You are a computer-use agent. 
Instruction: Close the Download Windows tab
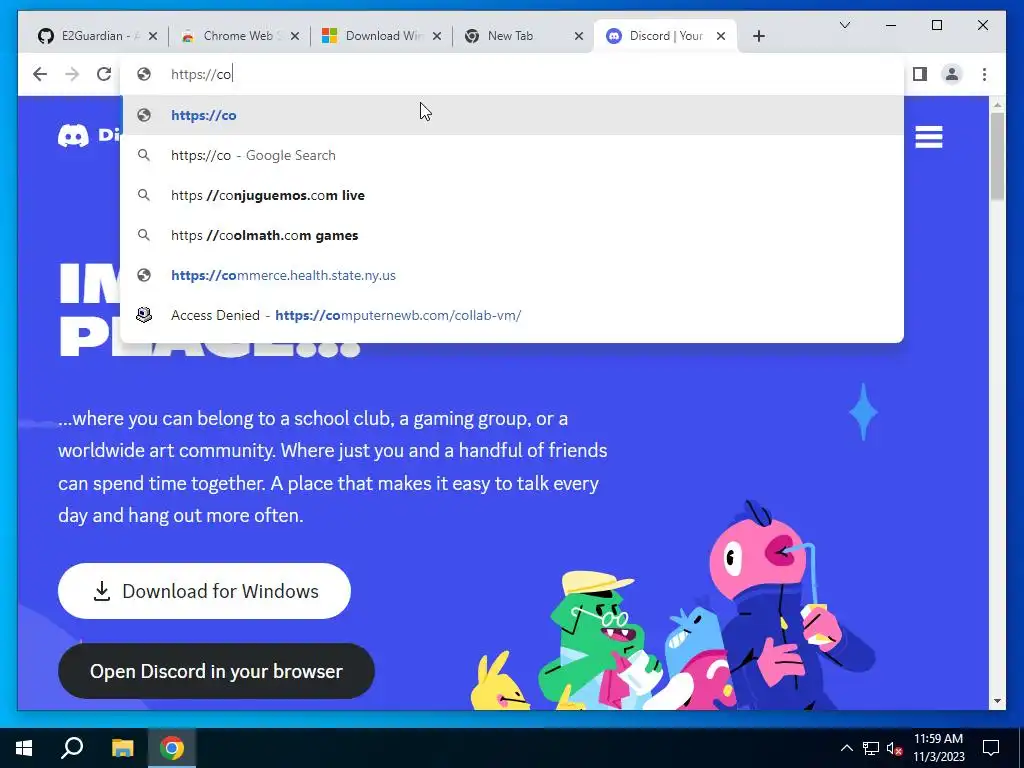pos(437,36)
